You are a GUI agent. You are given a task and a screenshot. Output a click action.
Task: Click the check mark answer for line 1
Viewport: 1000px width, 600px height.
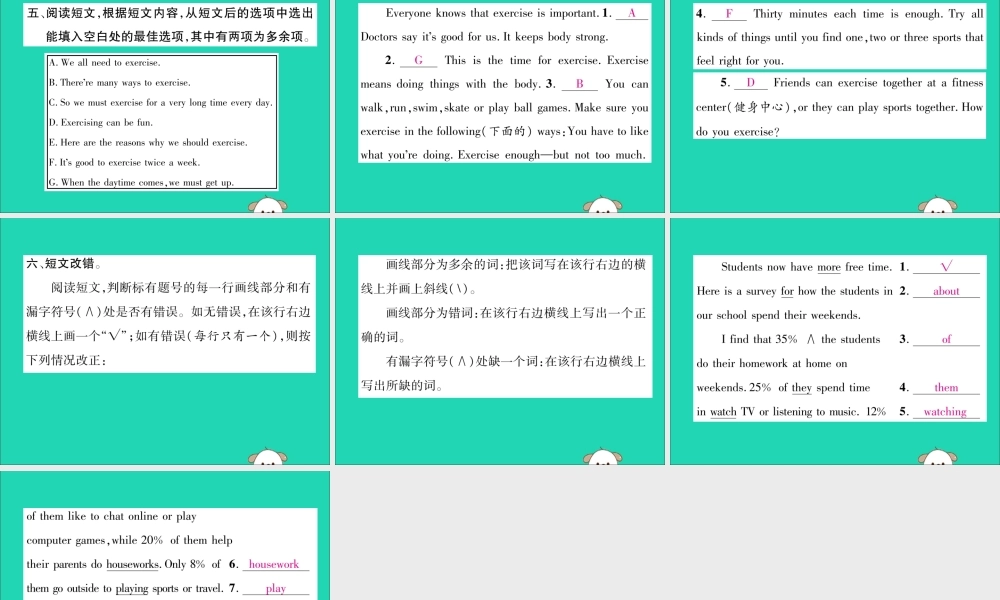(x=946, y=267)
